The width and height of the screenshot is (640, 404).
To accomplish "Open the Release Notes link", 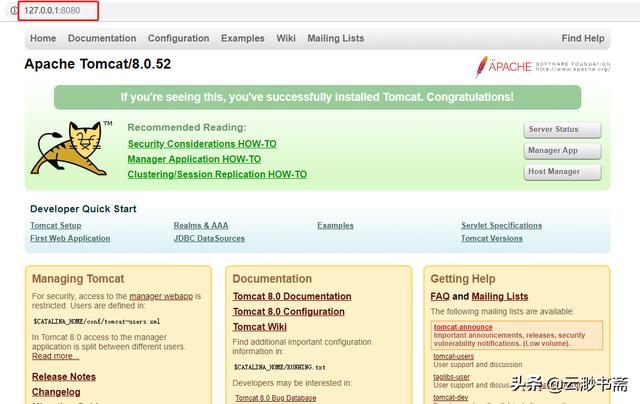I will (x=64, y=377).
